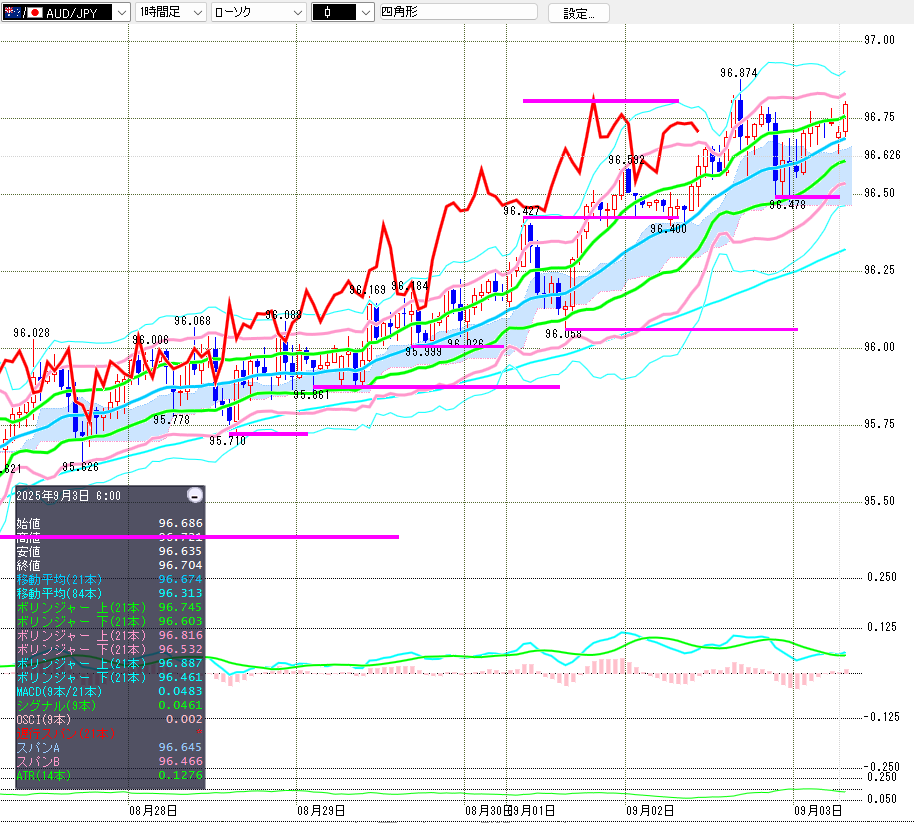
Task: Select the Bollinger lower row valued 96.532
Action: point(110,649)
